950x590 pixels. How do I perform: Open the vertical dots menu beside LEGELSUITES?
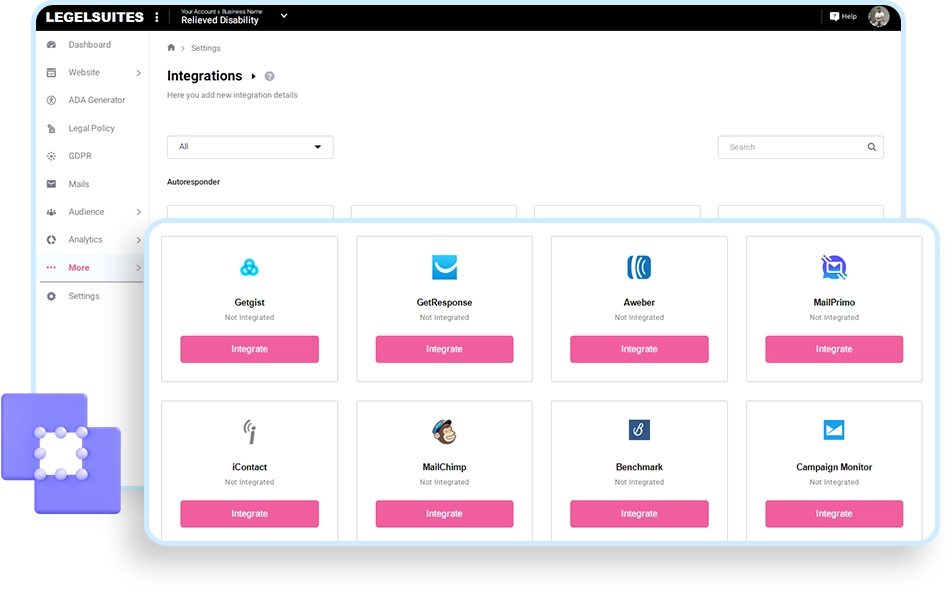(x=157, y=17)
